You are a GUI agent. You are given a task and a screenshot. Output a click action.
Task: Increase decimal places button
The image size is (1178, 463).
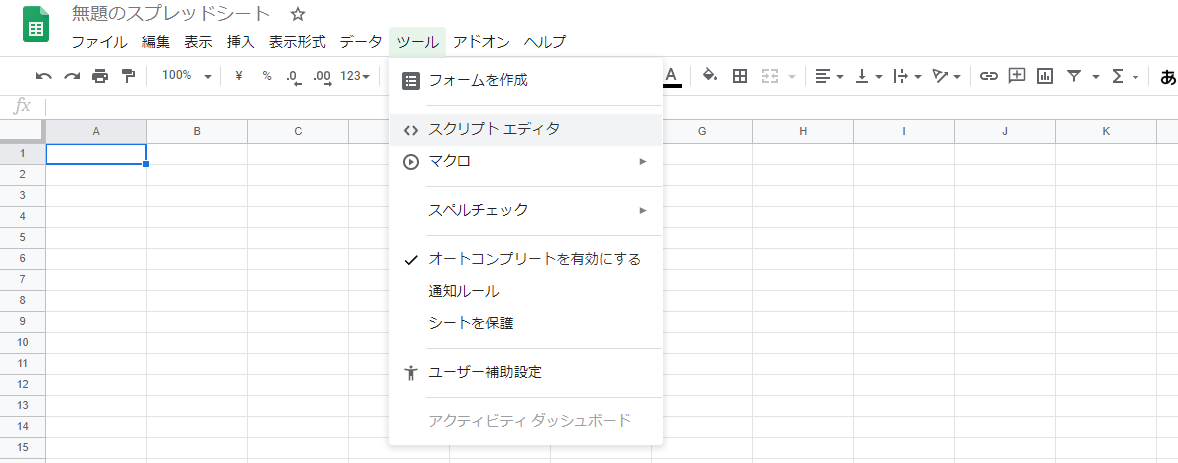click(322, 76)
